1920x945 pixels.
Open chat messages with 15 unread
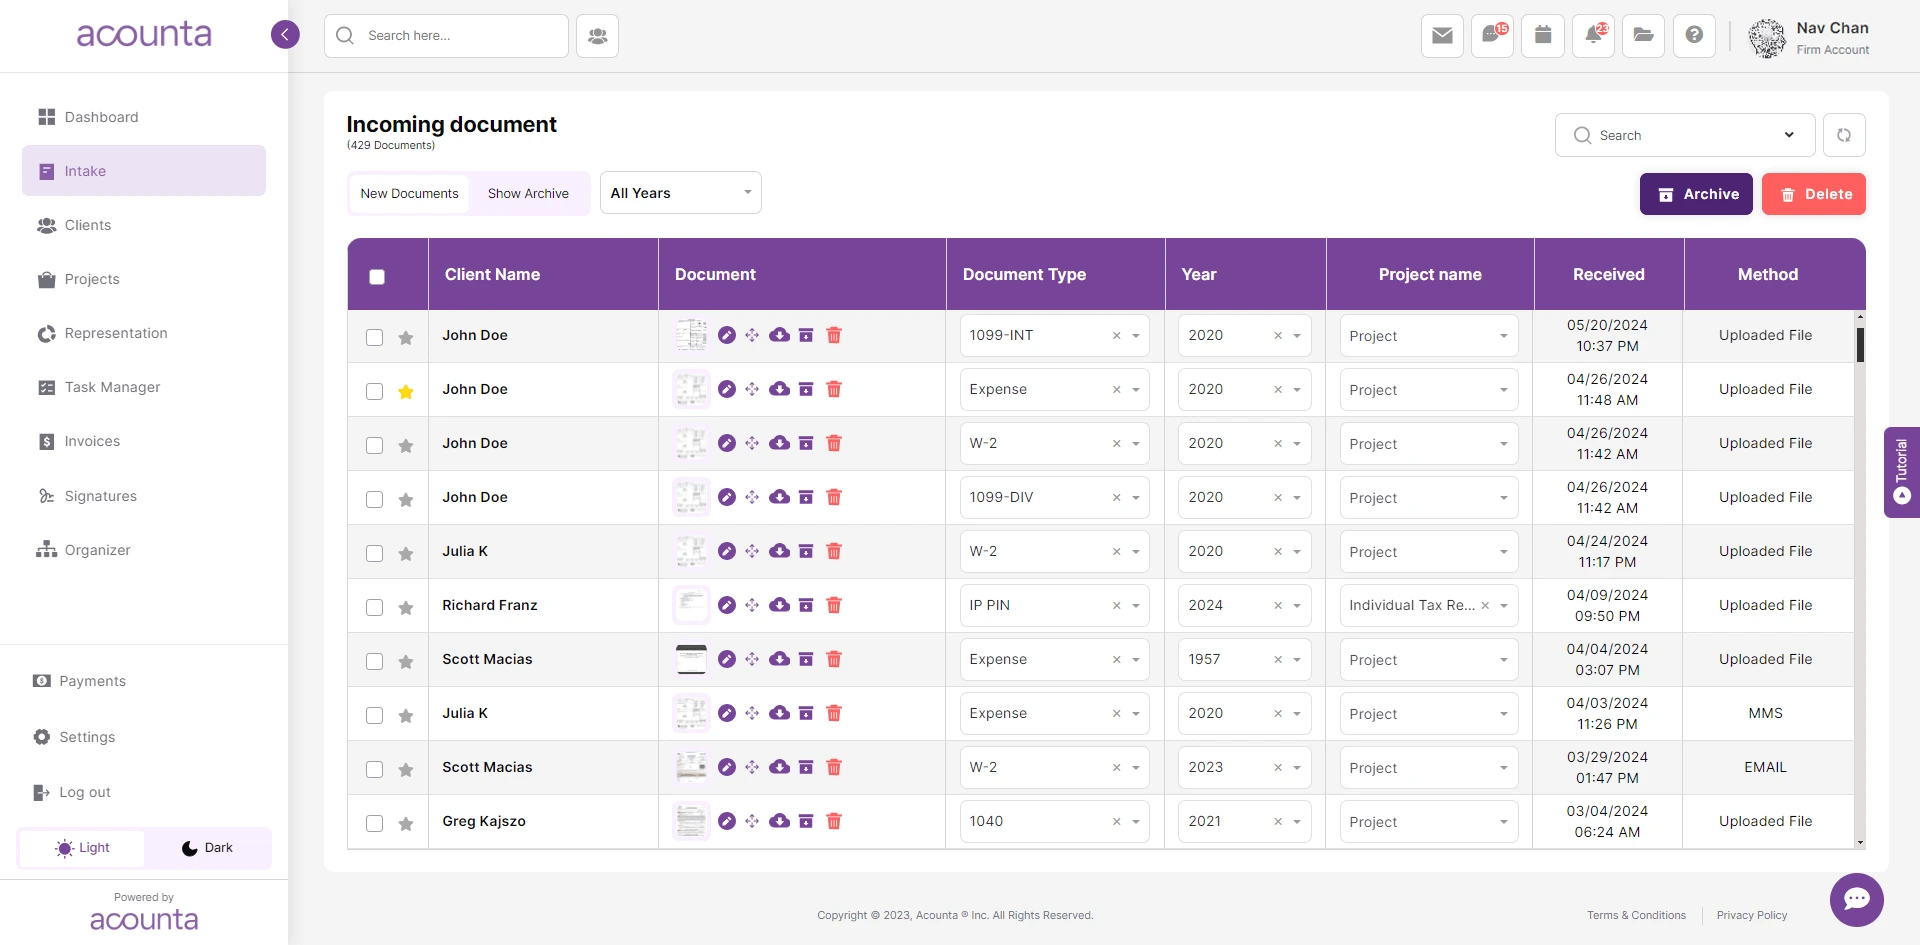pyautogui.click(x=1492, y=36)
